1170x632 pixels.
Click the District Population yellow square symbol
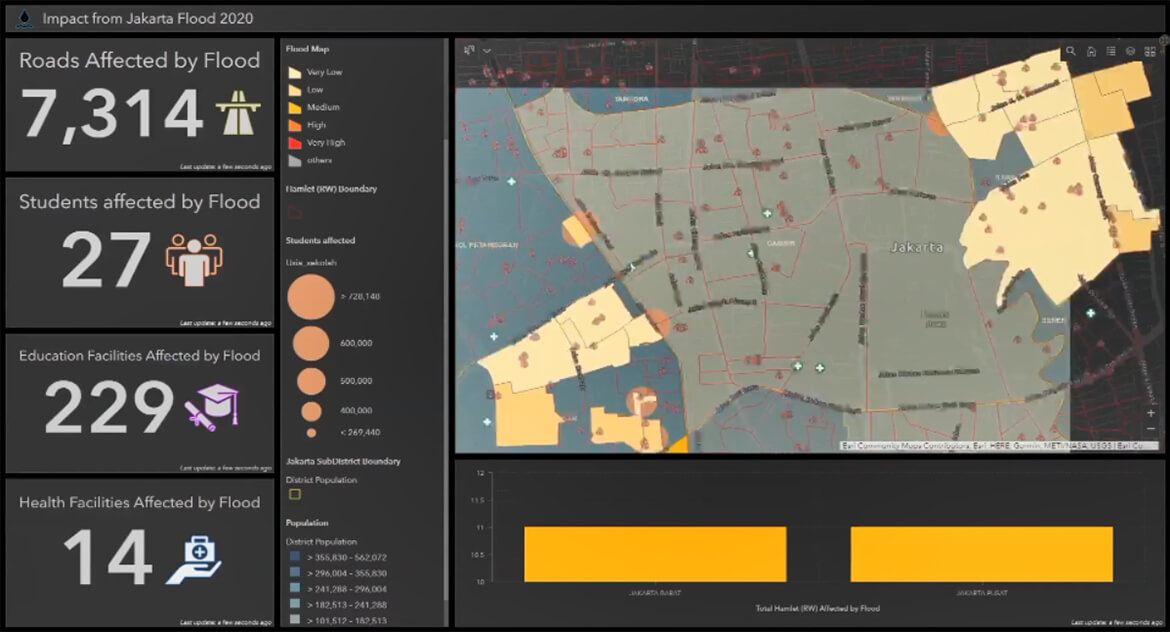(x=295, y=494)
